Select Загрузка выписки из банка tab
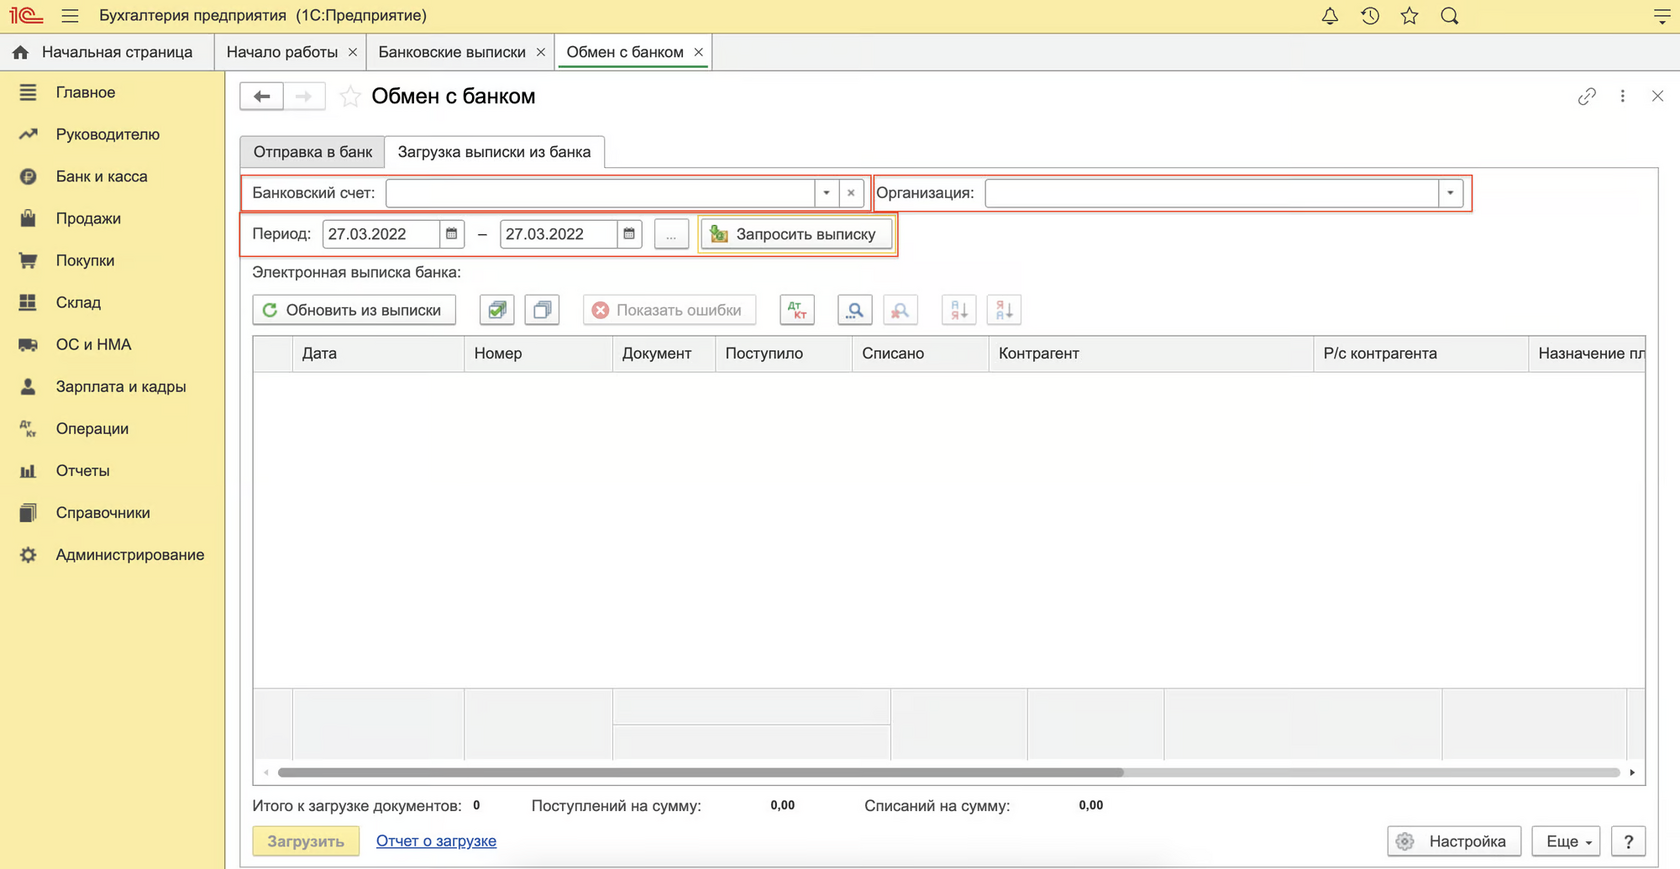Viewport: 1680px width, 869px height. pyautogui.click(x=494, y=152)
